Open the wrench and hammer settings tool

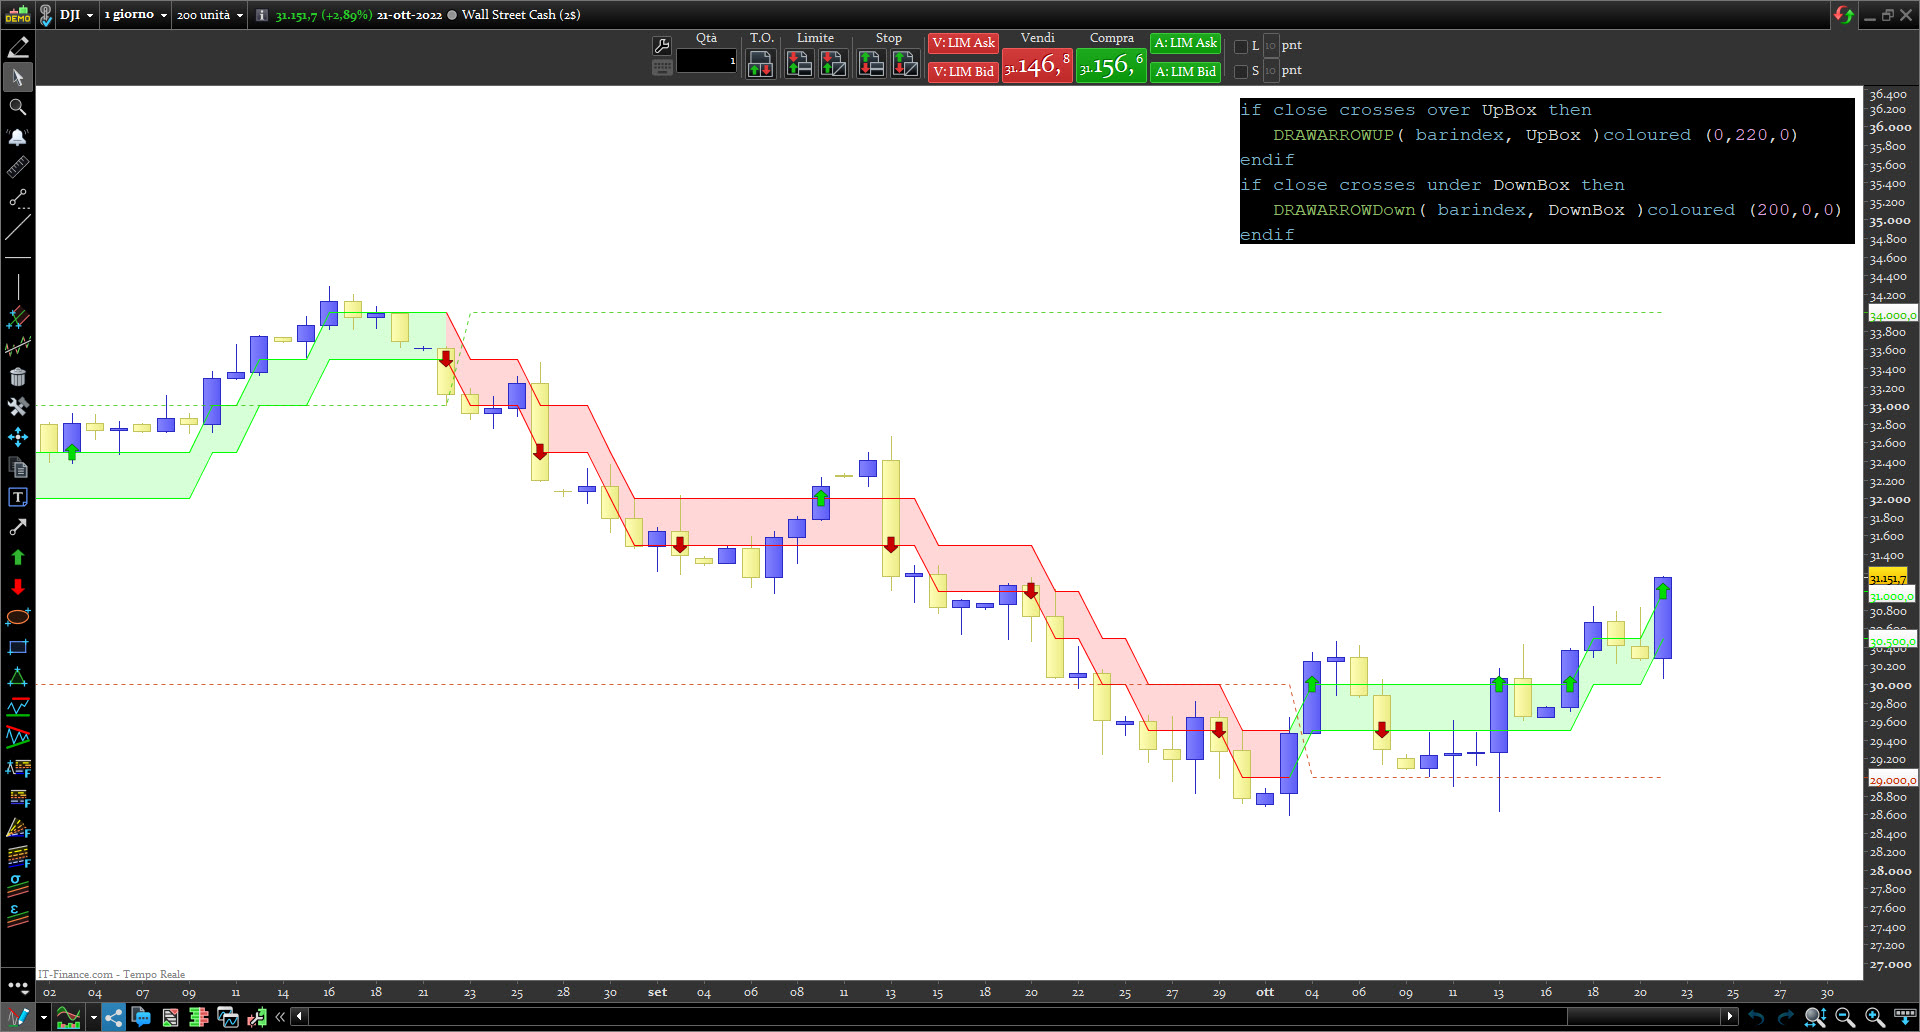[x=18, y=407]
